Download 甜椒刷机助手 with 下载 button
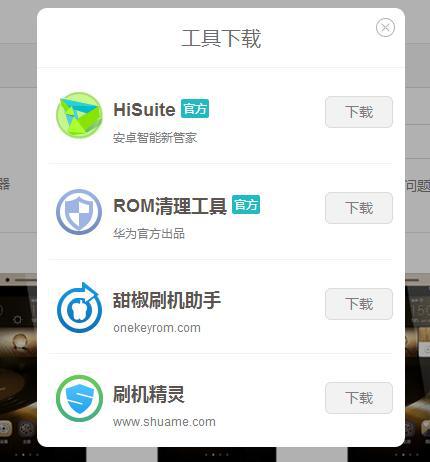 pos(359,304)
